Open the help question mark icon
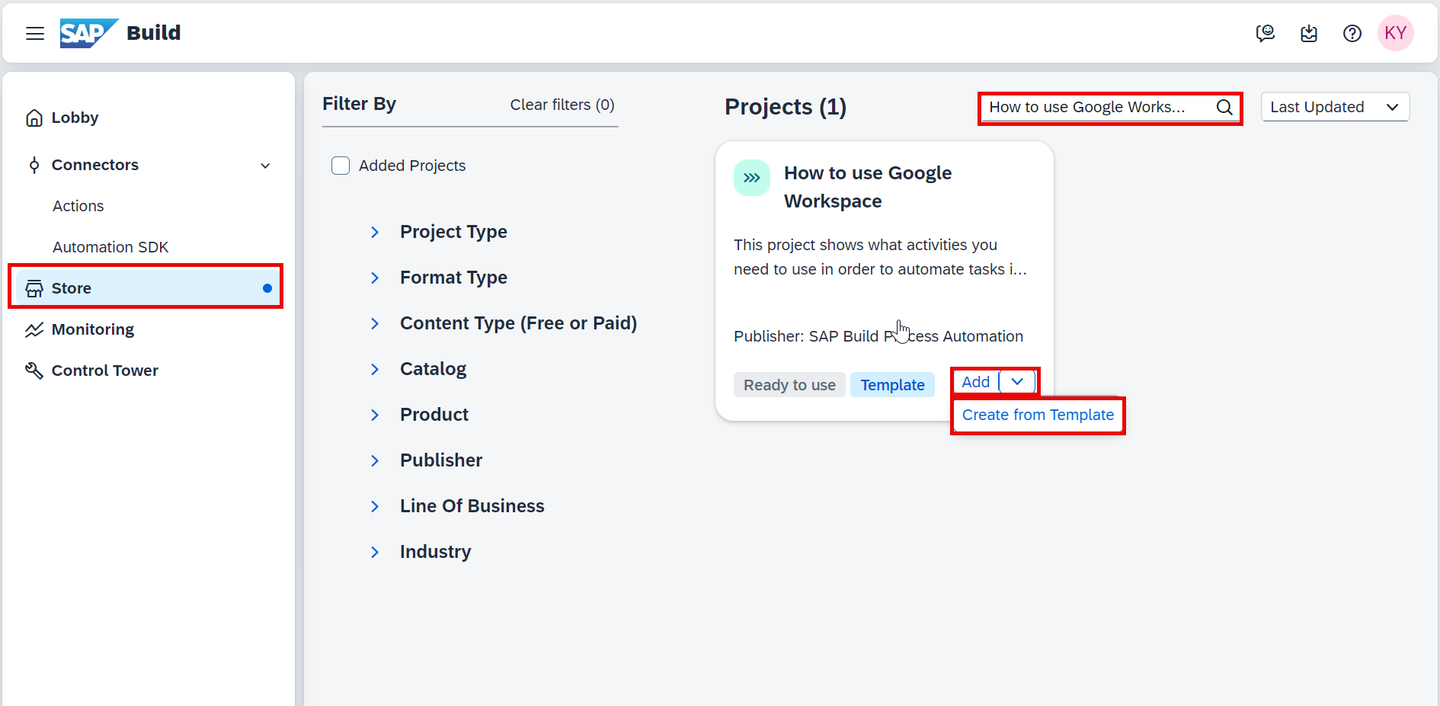Viewport: 1440px width, 706px height. (x=1352, y=33)
